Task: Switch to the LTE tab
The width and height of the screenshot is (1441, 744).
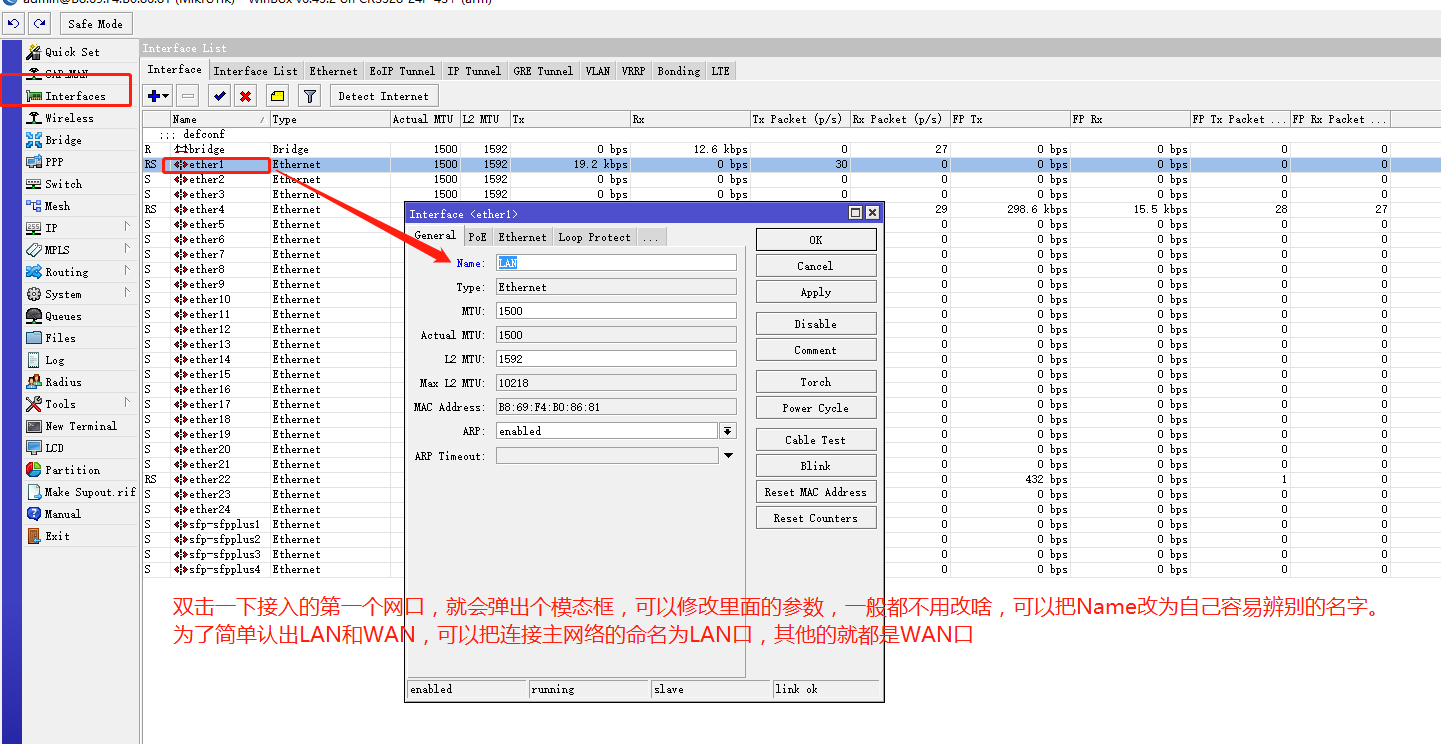Action: coord(721,71)
